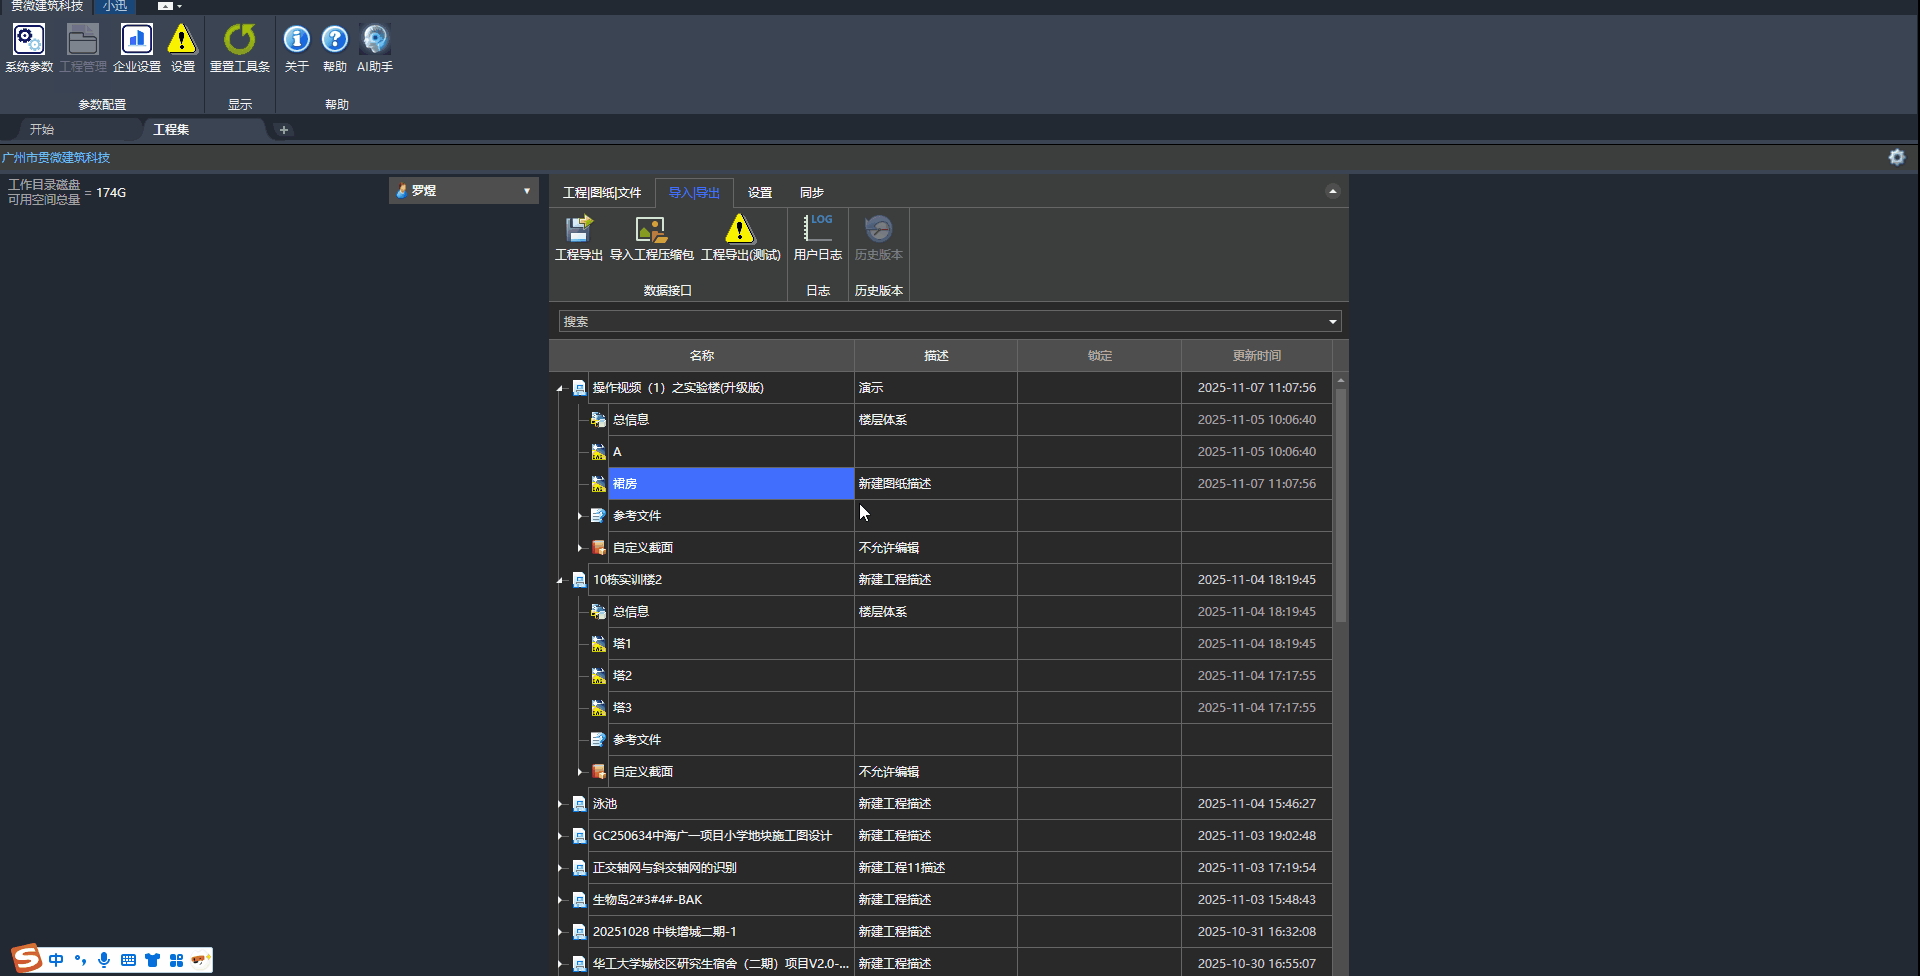Viewport: 1920px width, 976px height.
Task: Open the gear settings icon at top right
Action: coord(1896,157)
